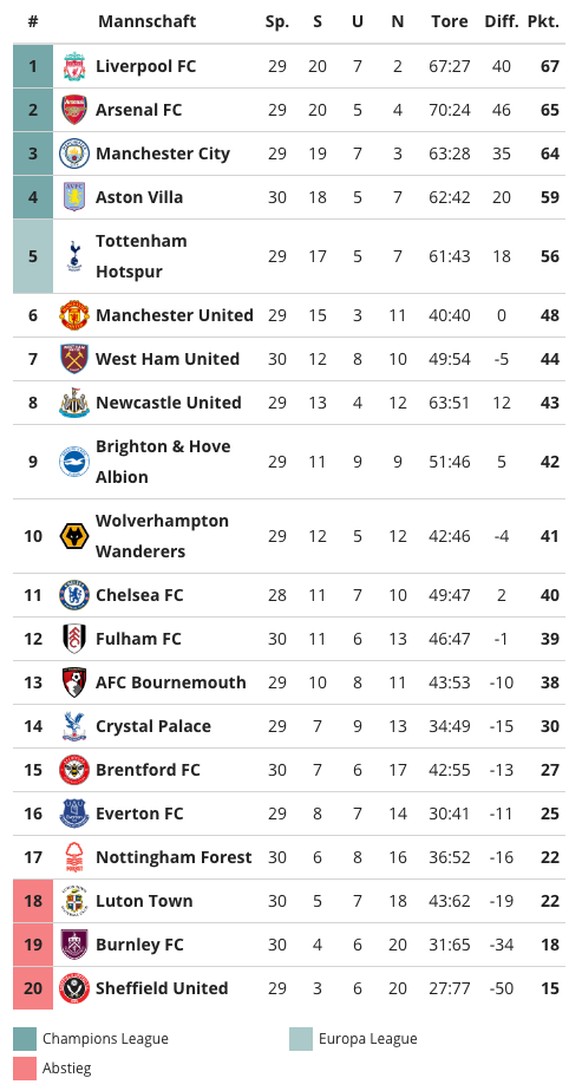The width and height of the screenshot is (582, 1091).
Task: Click the Abstieg legend red swatch
Action: pyautogui.click(x=24, y=1069)
